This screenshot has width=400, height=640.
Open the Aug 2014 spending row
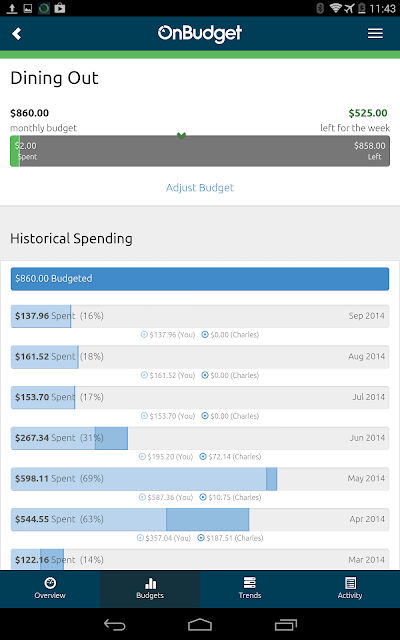coord(200,357)
